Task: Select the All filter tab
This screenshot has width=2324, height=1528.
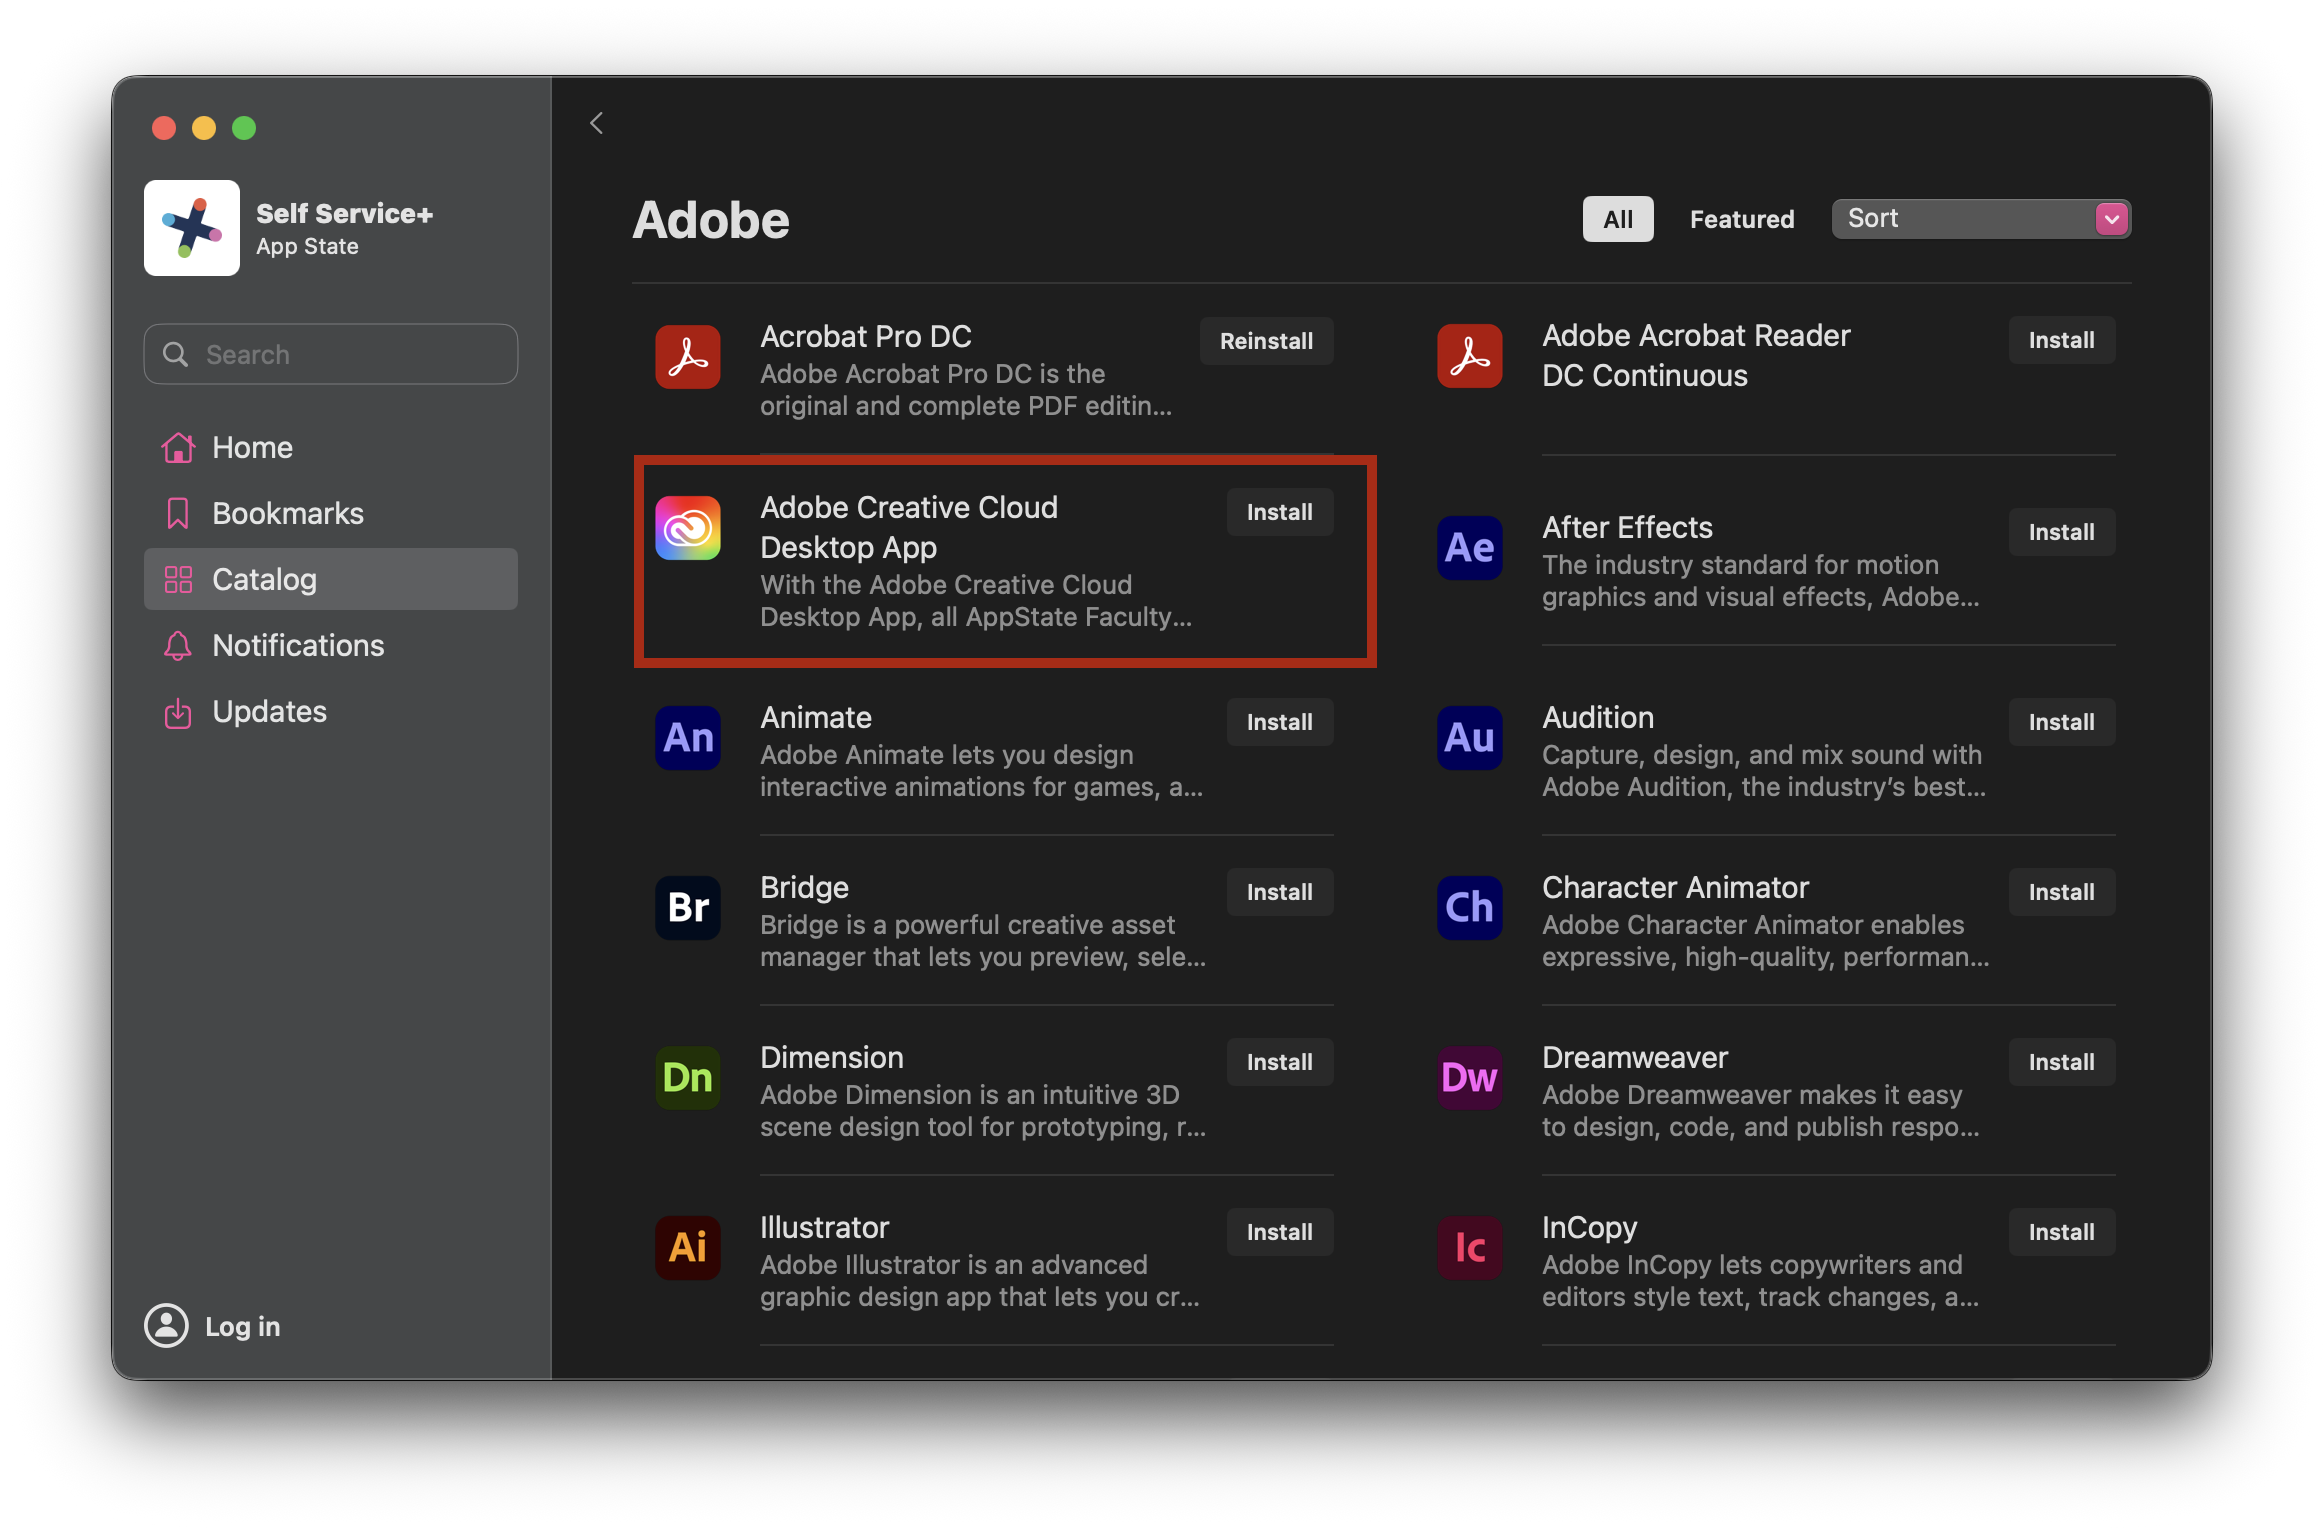Action: pyautogui.click(x=1617, y=219)
